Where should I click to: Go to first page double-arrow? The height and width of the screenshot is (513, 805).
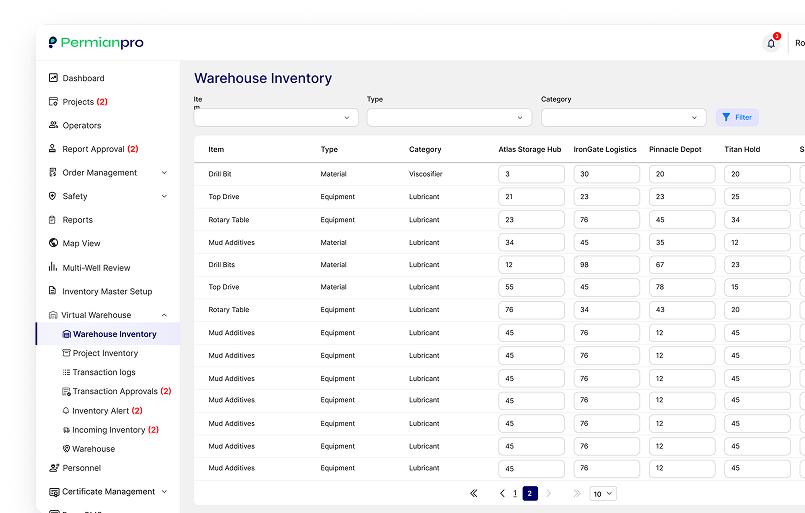tap(474, 493)
